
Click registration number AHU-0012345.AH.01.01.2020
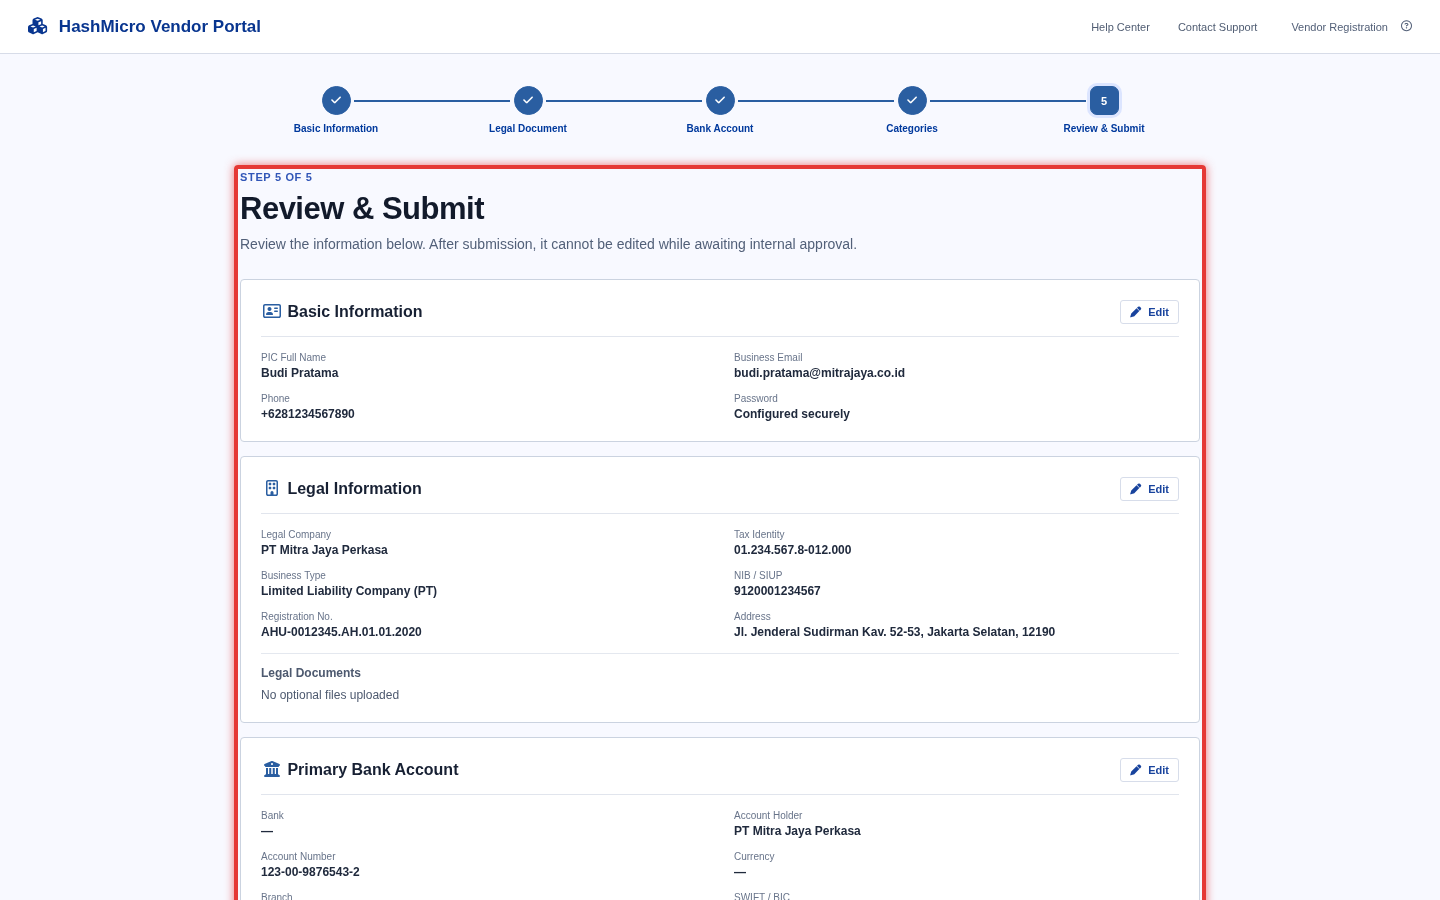pos(341,632)
